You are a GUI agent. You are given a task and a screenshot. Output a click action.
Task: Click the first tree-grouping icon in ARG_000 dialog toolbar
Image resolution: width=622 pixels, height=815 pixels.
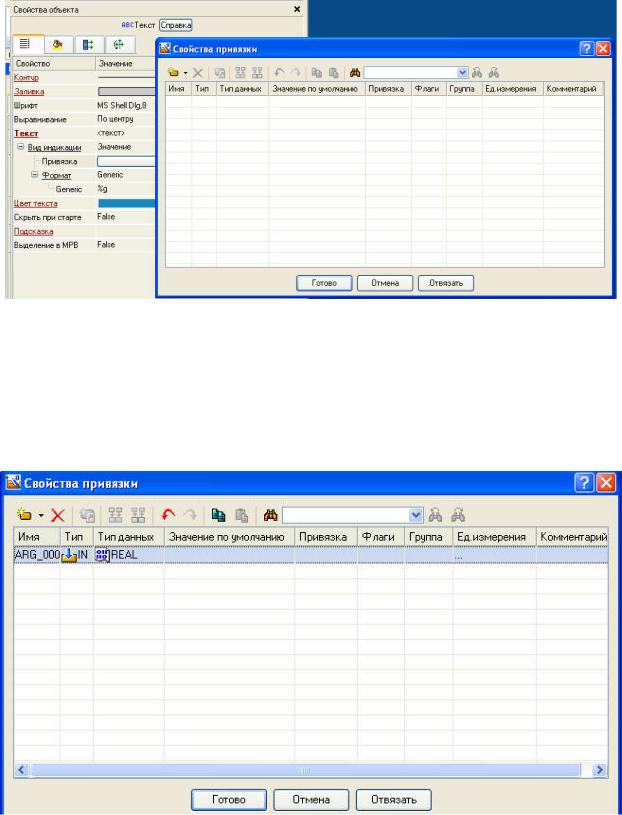[115, 515]
